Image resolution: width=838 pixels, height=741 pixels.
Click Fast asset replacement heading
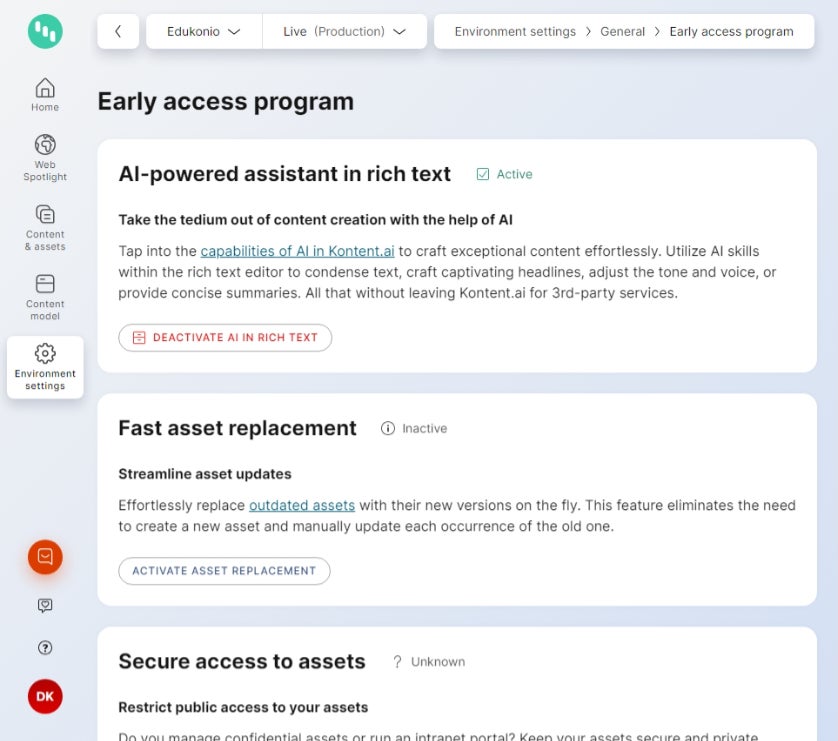coord(237,428)
